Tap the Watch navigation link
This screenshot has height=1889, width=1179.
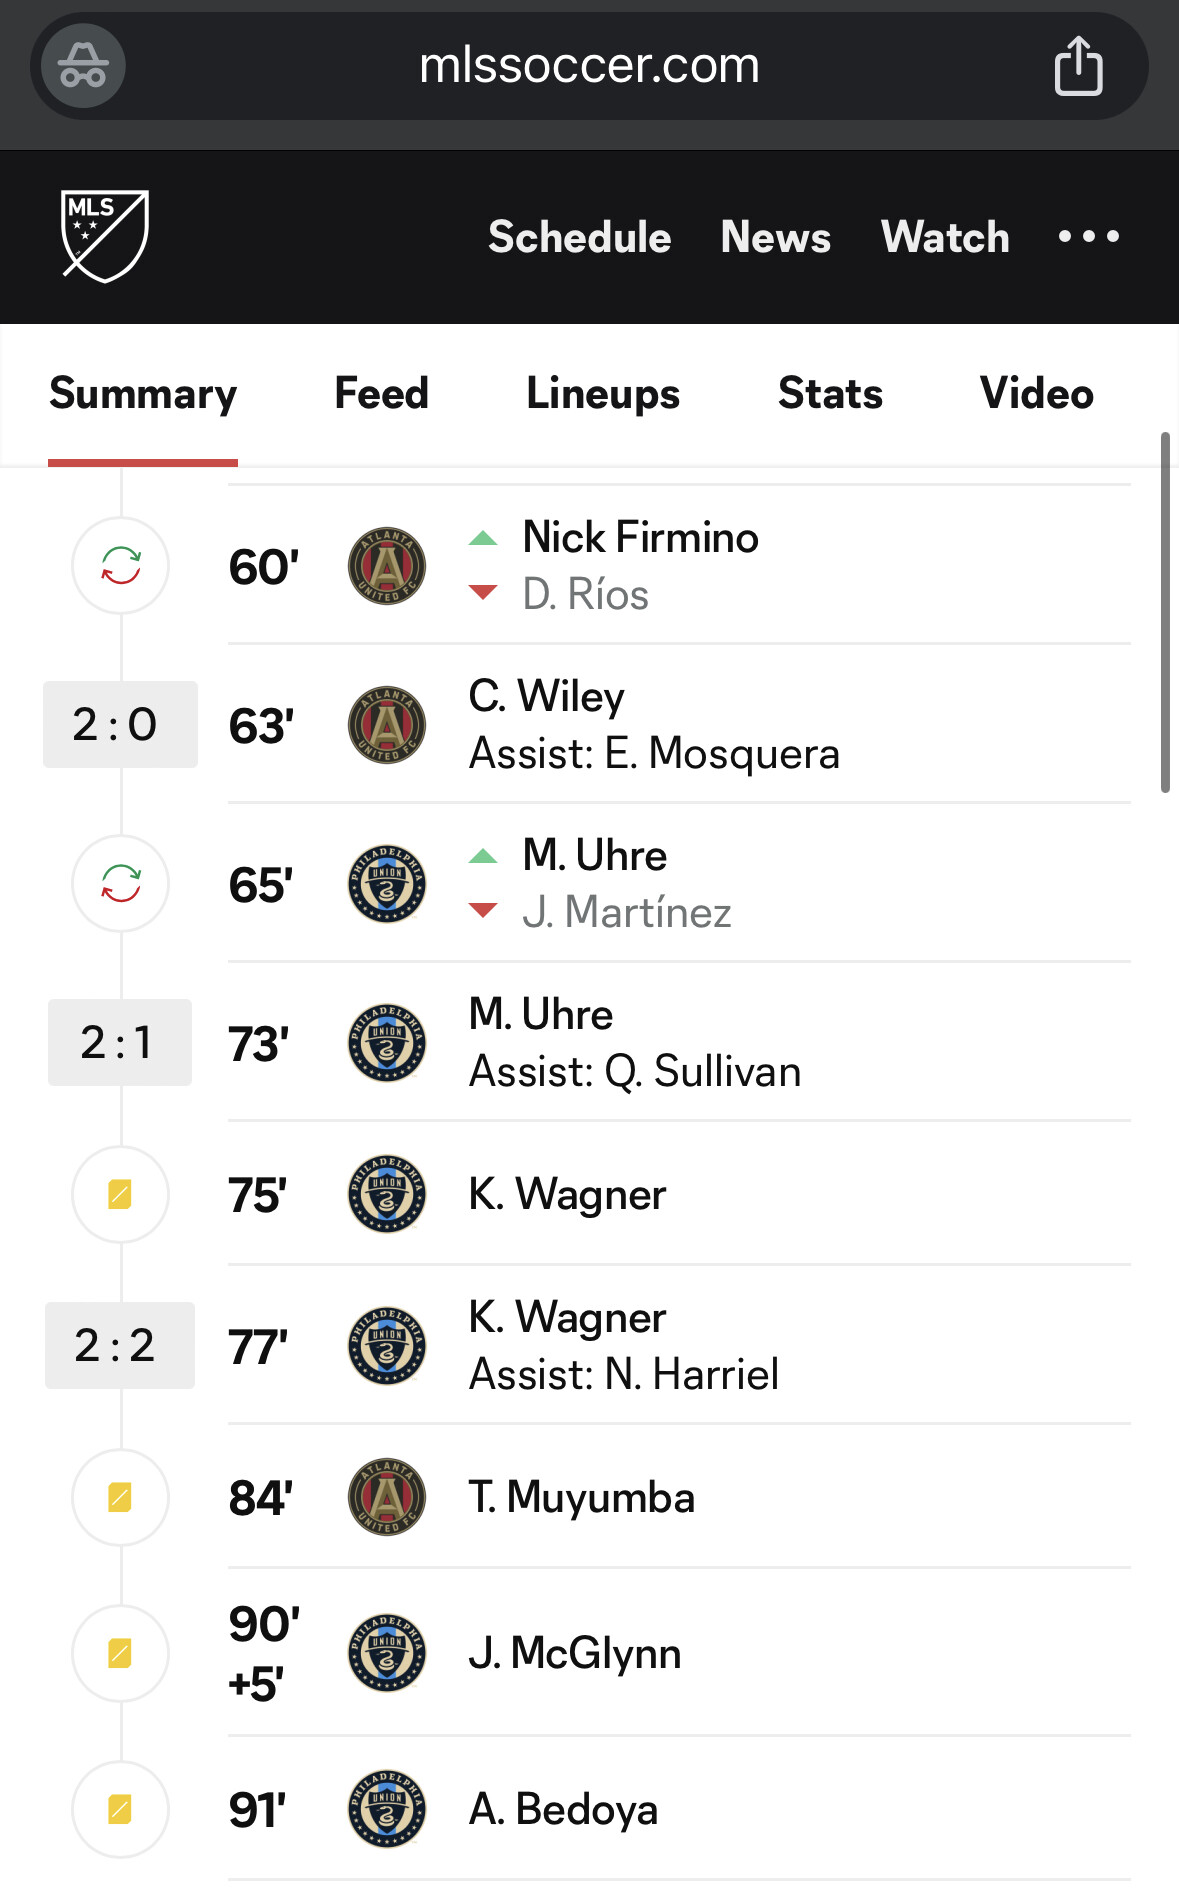(x=945, y=237)
